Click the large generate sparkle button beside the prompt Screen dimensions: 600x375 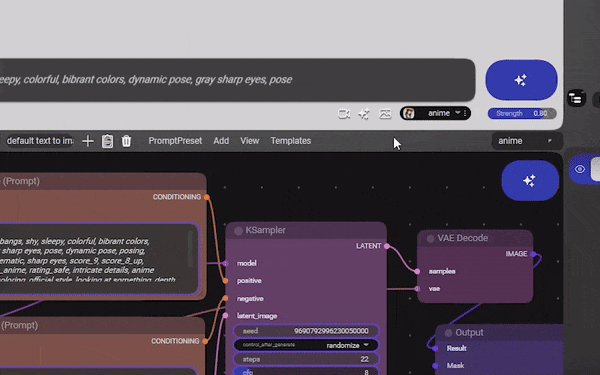521,80
